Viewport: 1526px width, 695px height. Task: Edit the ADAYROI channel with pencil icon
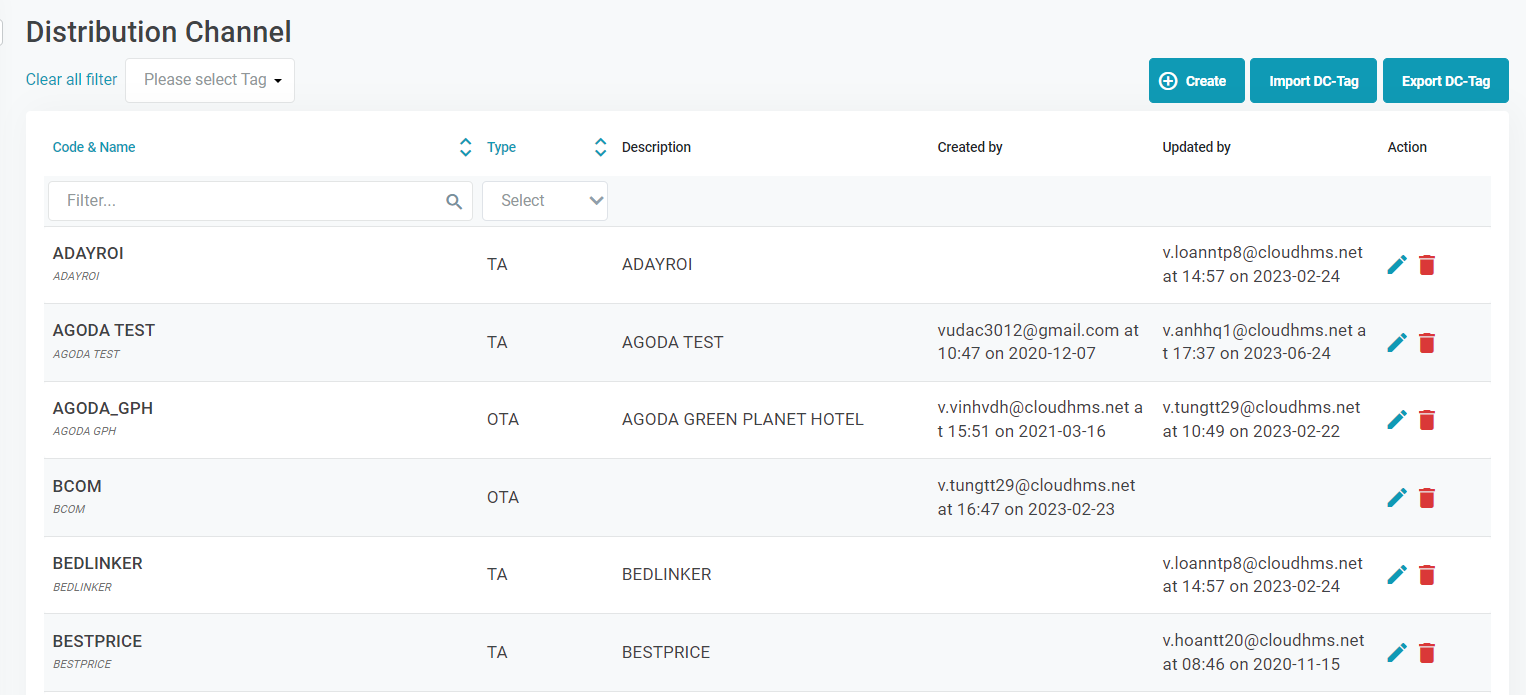click(x=1397, y=265)
